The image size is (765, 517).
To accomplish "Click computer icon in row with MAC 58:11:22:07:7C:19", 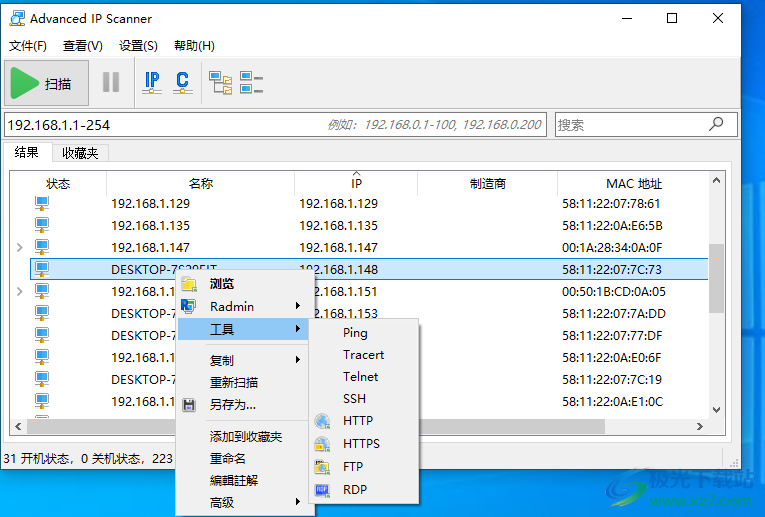I will tap(42, 379).
